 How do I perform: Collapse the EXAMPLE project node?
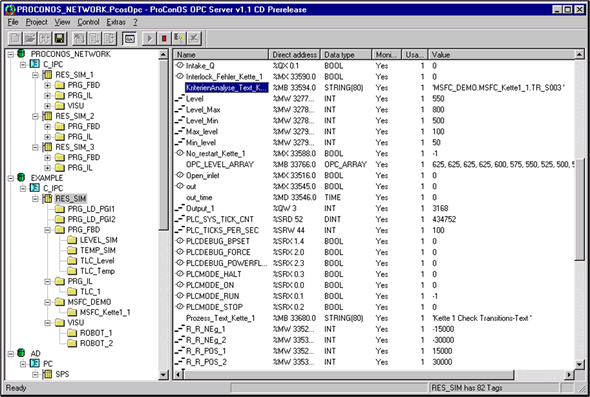click(11, 178)
